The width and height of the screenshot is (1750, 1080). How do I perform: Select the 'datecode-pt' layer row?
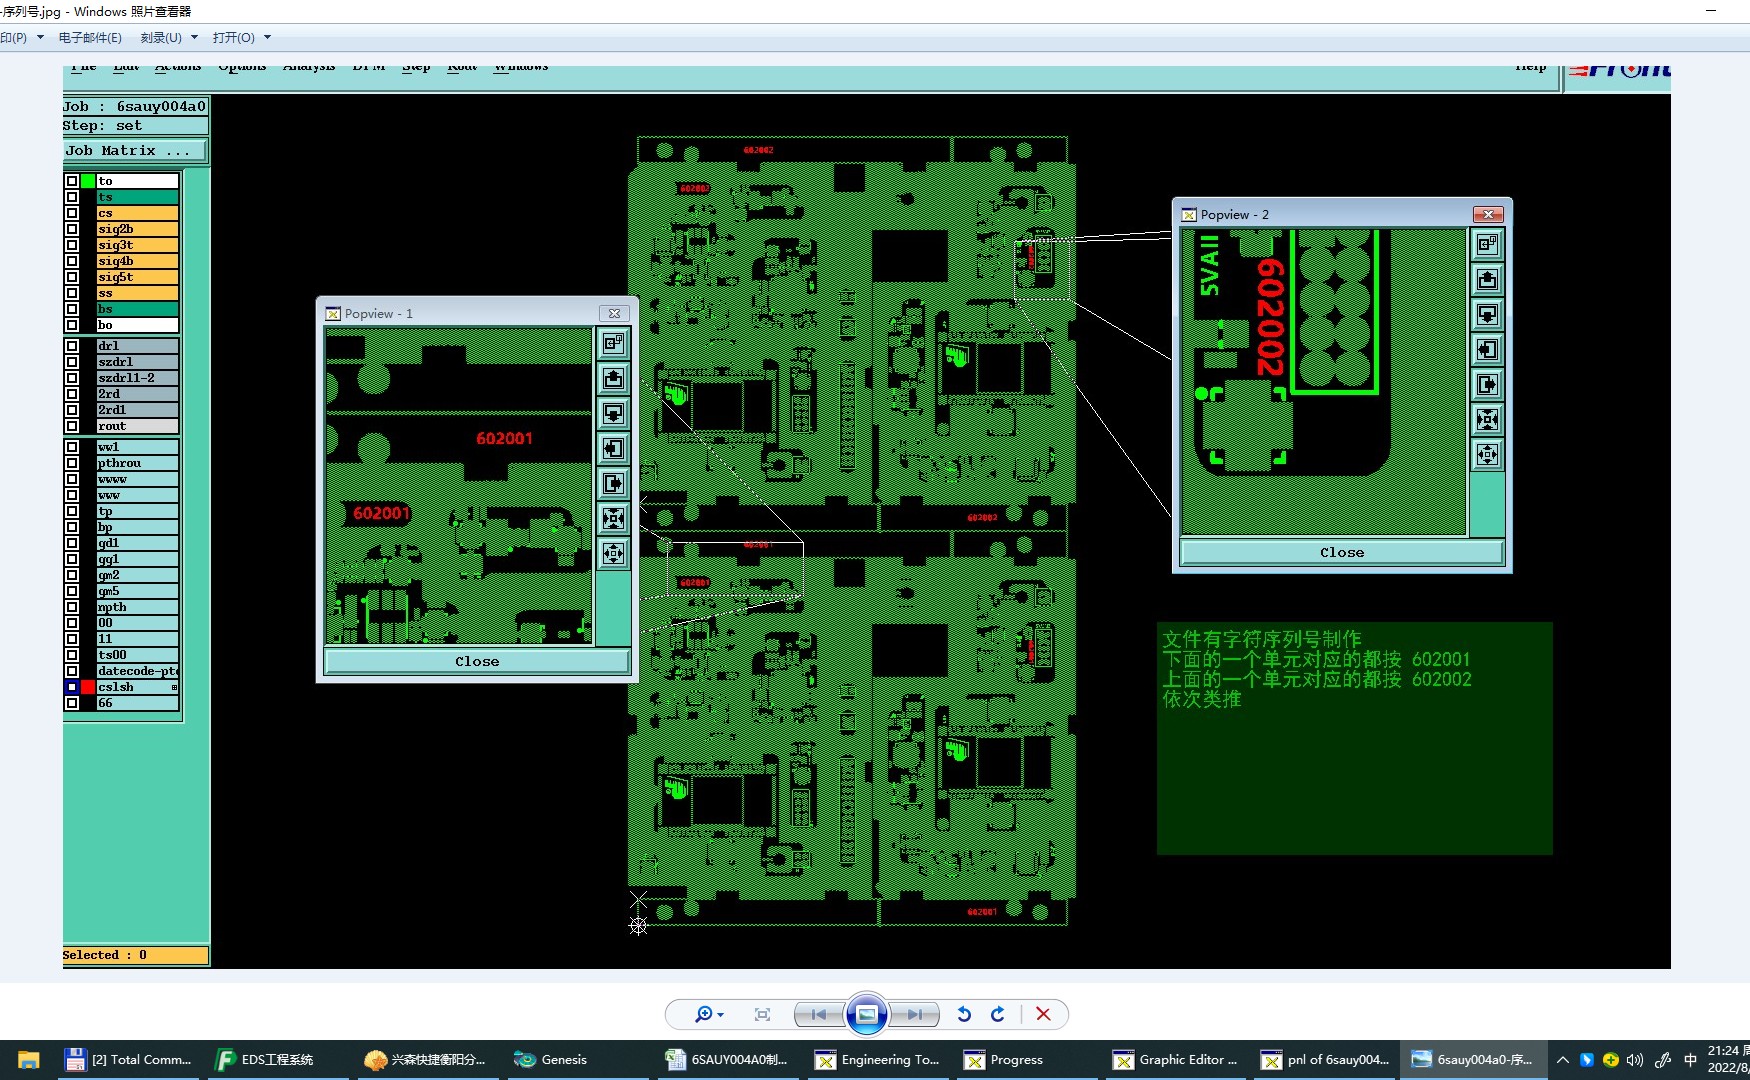coord(137,671)
